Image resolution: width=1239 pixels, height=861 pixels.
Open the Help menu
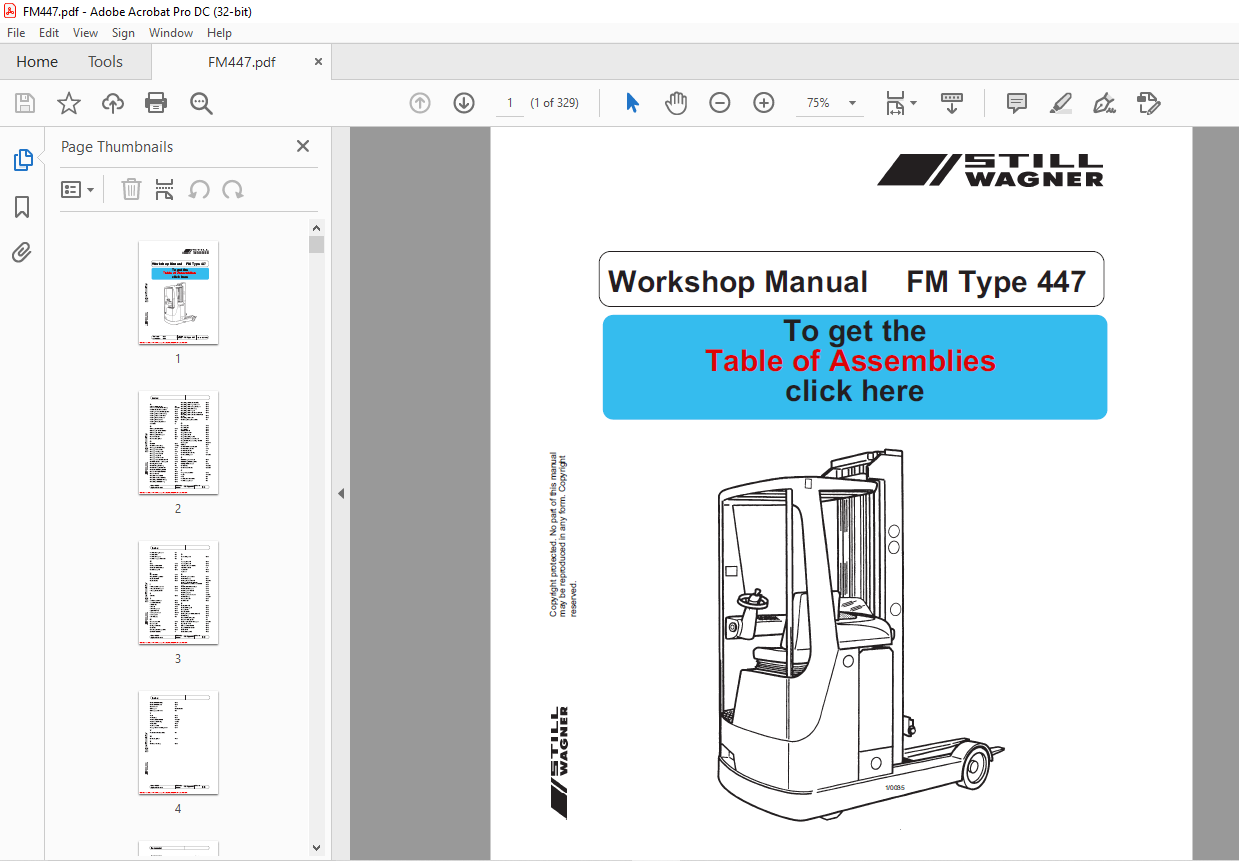click(x=219, y=33)
